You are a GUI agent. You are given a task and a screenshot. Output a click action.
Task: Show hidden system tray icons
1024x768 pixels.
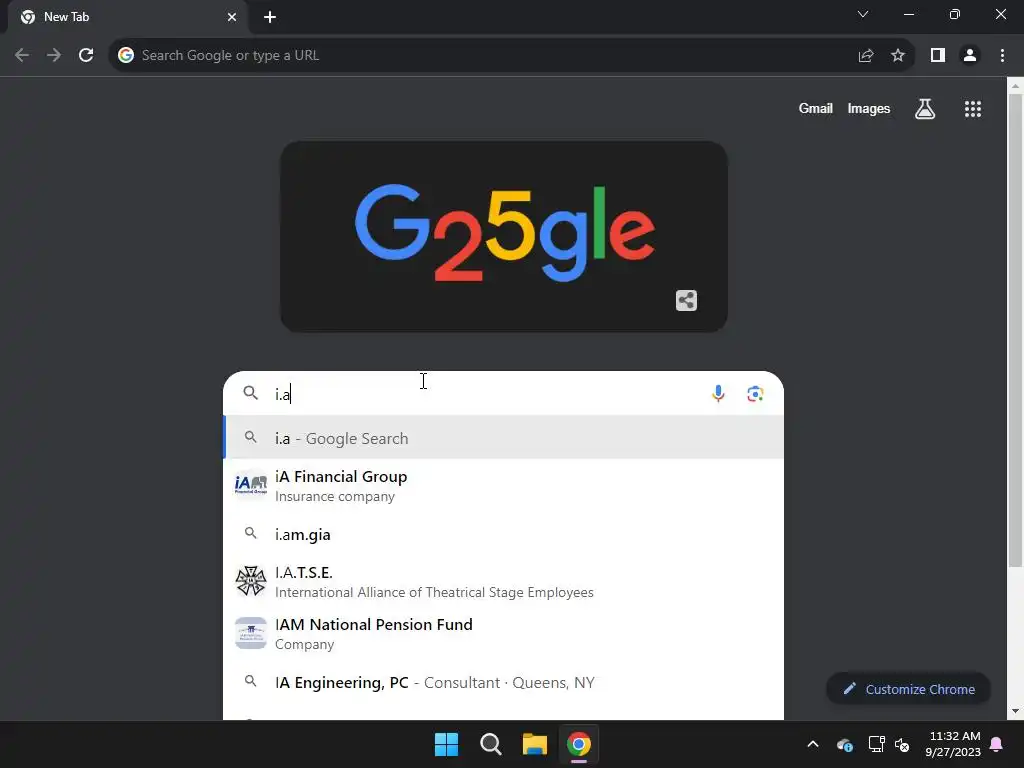point(813,744)
